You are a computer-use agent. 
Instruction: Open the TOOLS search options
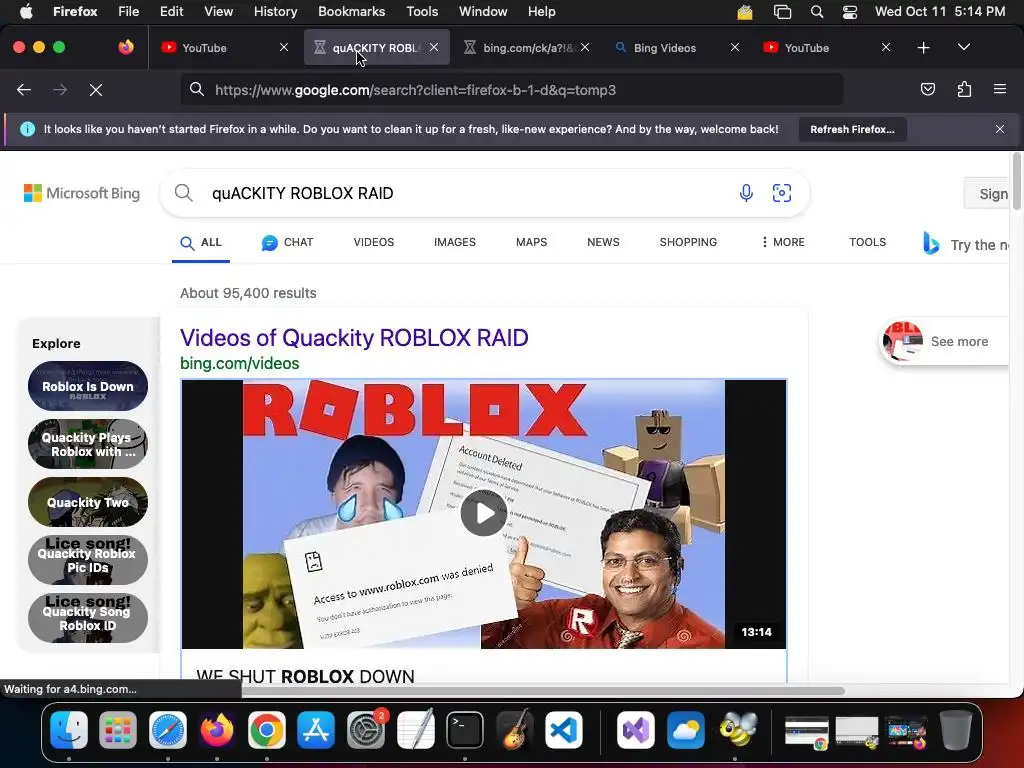867,242
